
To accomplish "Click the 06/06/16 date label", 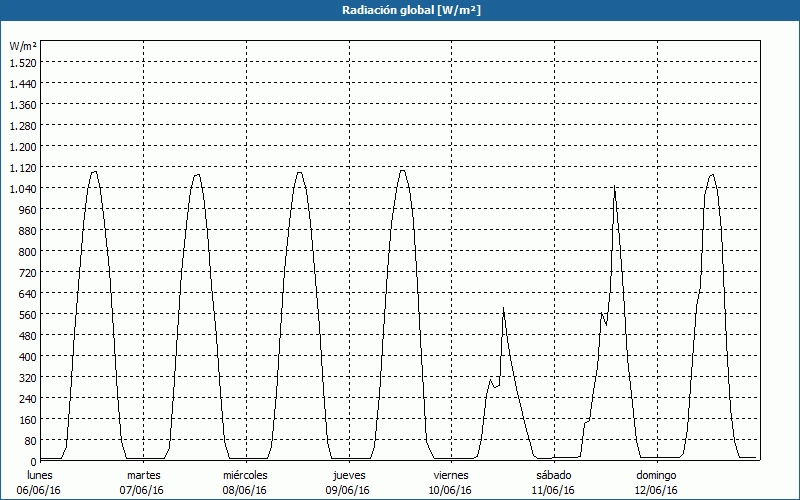I will (x=38, y=490).
